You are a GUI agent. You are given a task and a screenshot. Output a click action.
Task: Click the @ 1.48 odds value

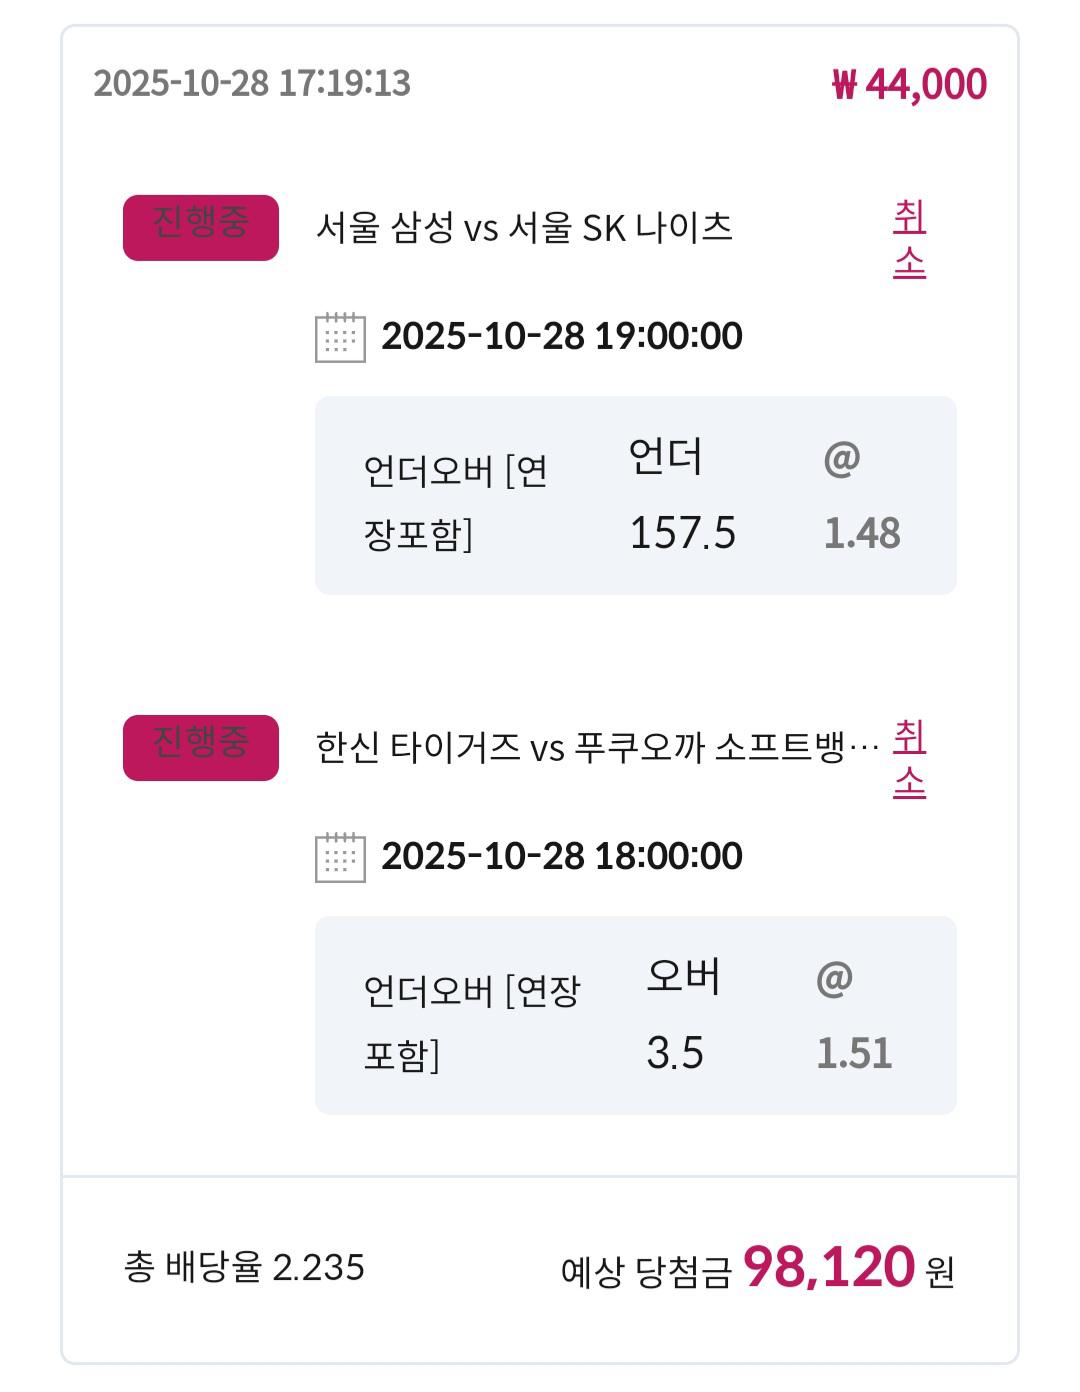pos(861,497)
